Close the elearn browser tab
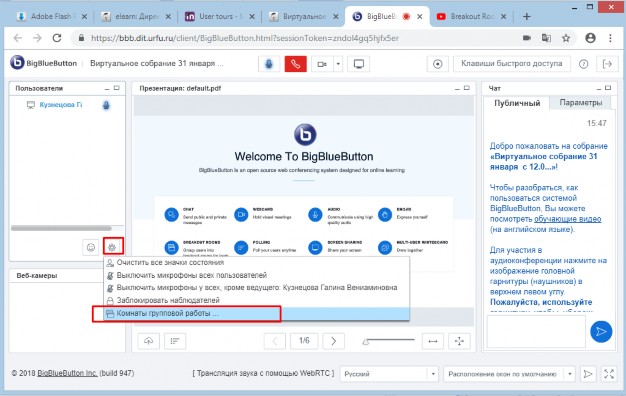Viewport: 626px width, 396px height. [x=168, y=16]
